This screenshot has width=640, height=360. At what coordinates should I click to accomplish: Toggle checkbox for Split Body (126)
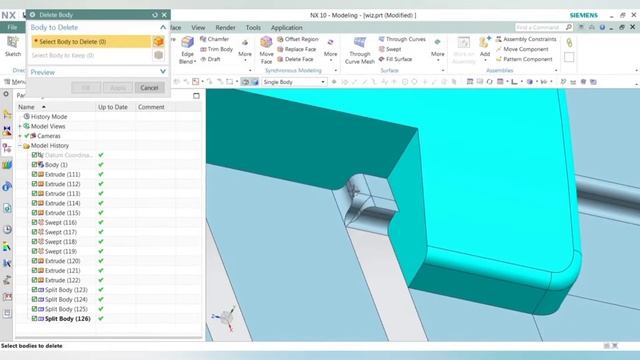click(34, 319)
